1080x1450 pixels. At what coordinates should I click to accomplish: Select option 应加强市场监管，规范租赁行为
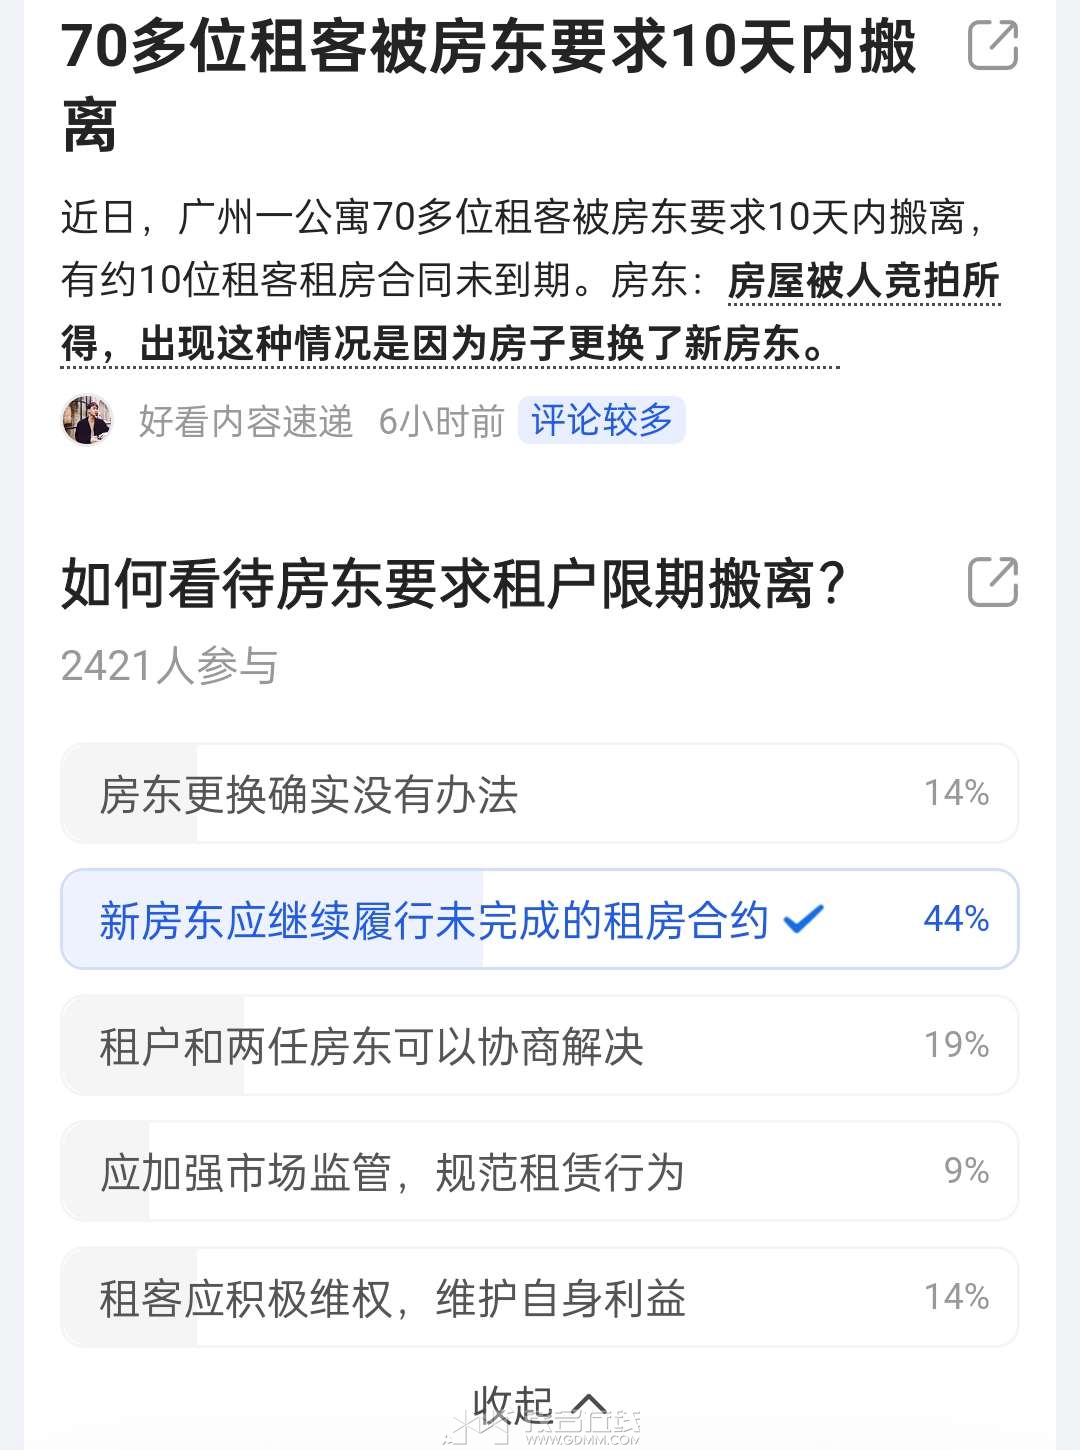pyautogui.click(x=540, y=1172)
